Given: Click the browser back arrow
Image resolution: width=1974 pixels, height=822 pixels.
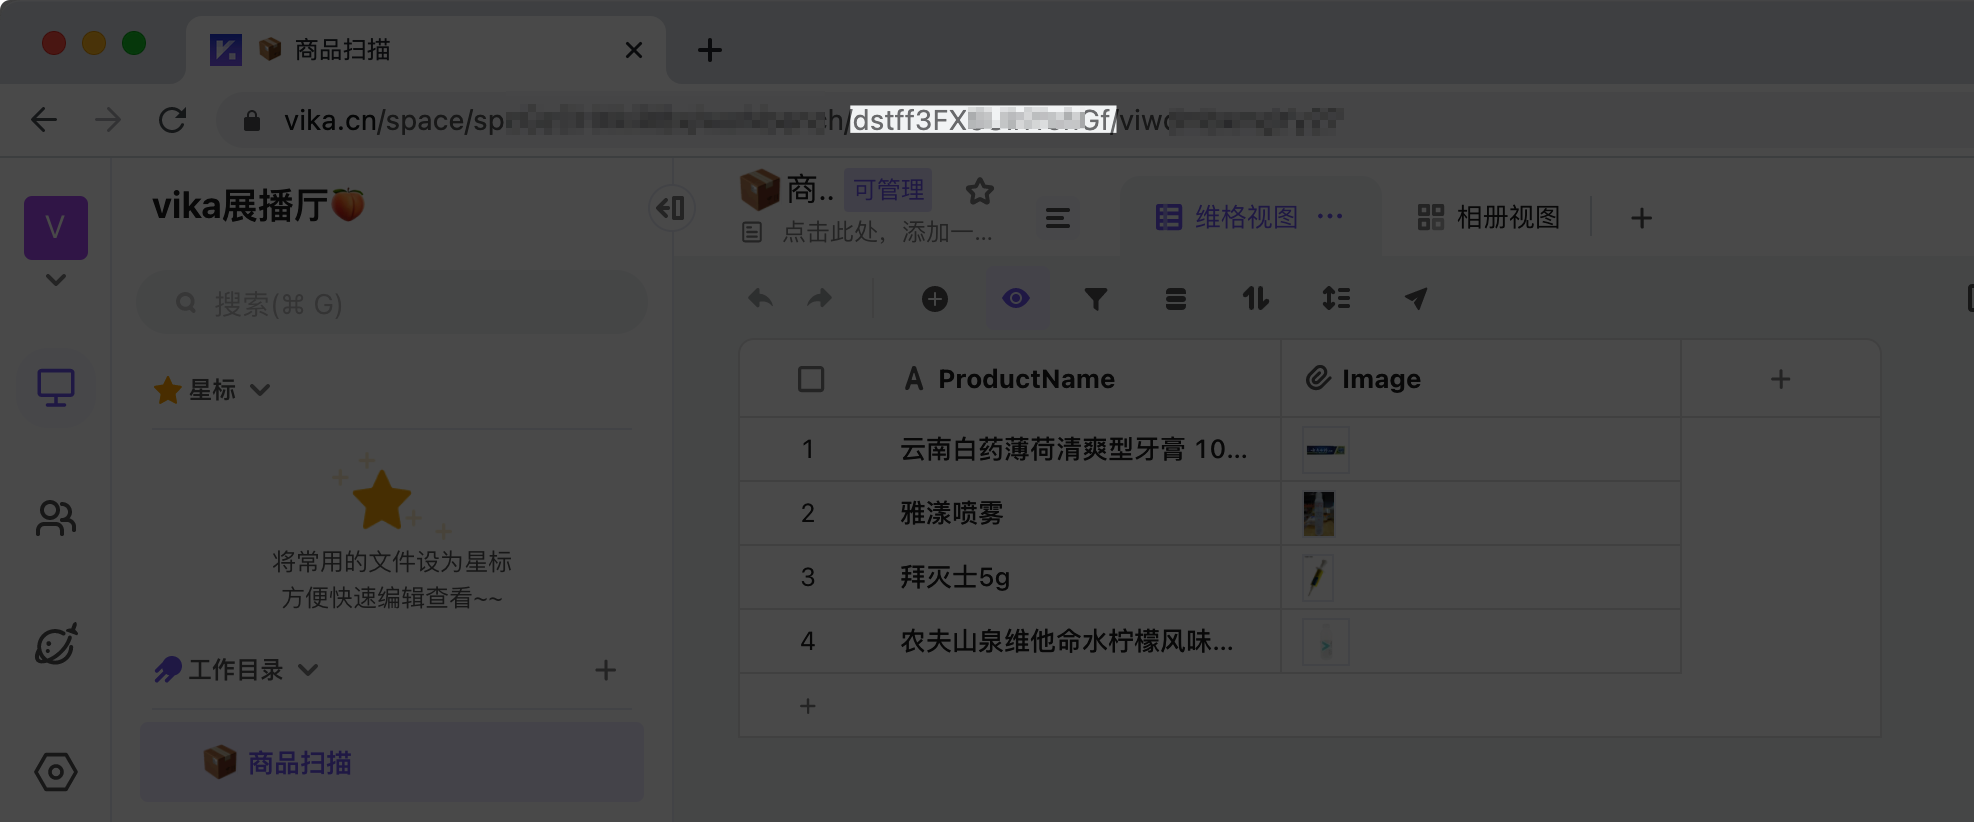Looking at the screenshot, I should point(44,120).
